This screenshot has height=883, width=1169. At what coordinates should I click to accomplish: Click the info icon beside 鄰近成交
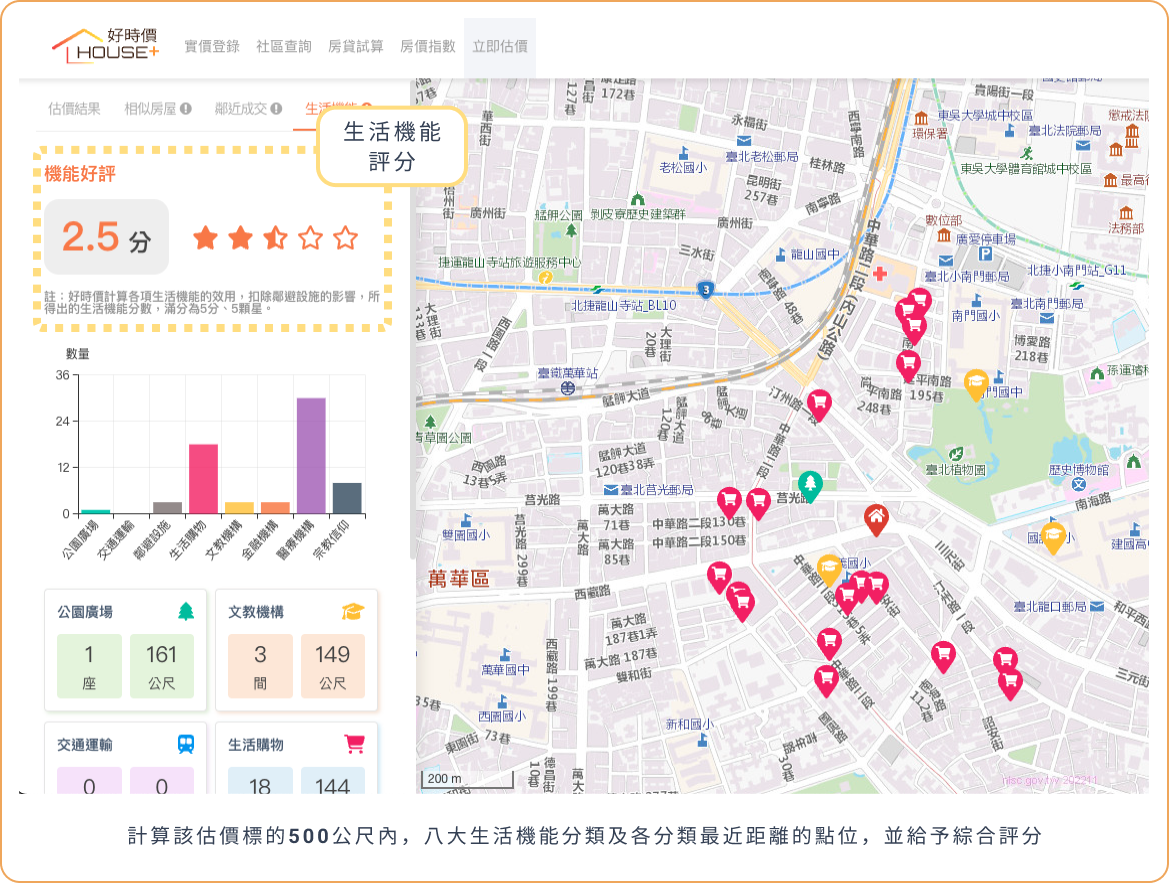pyautogui.click(x=276, y=109)
